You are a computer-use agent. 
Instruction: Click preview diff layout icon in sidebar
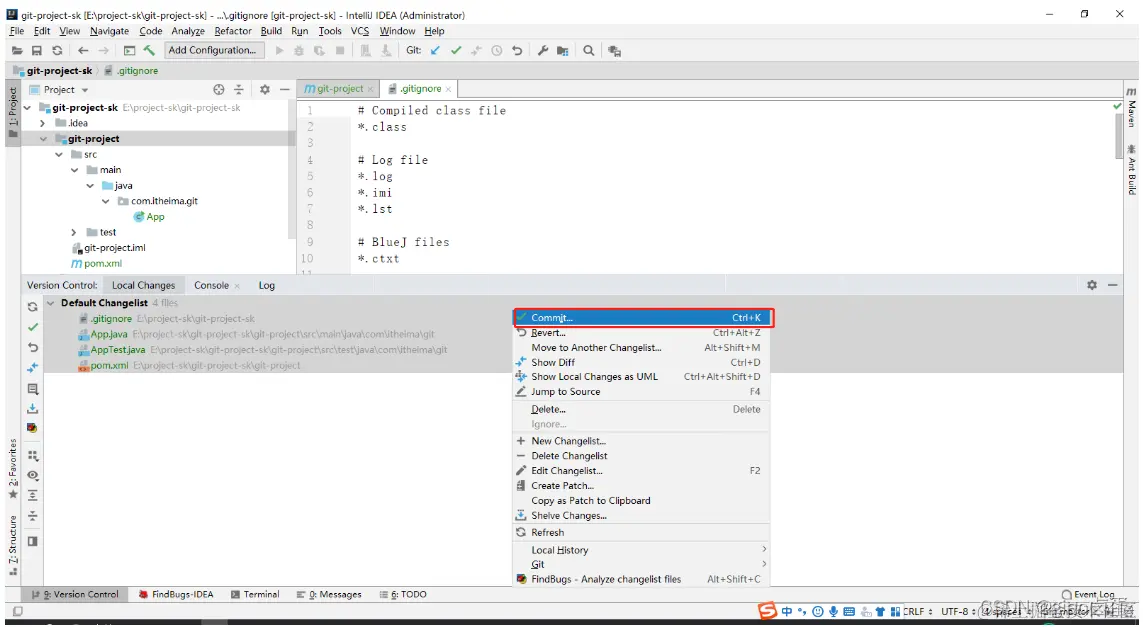tap(33, 542)
